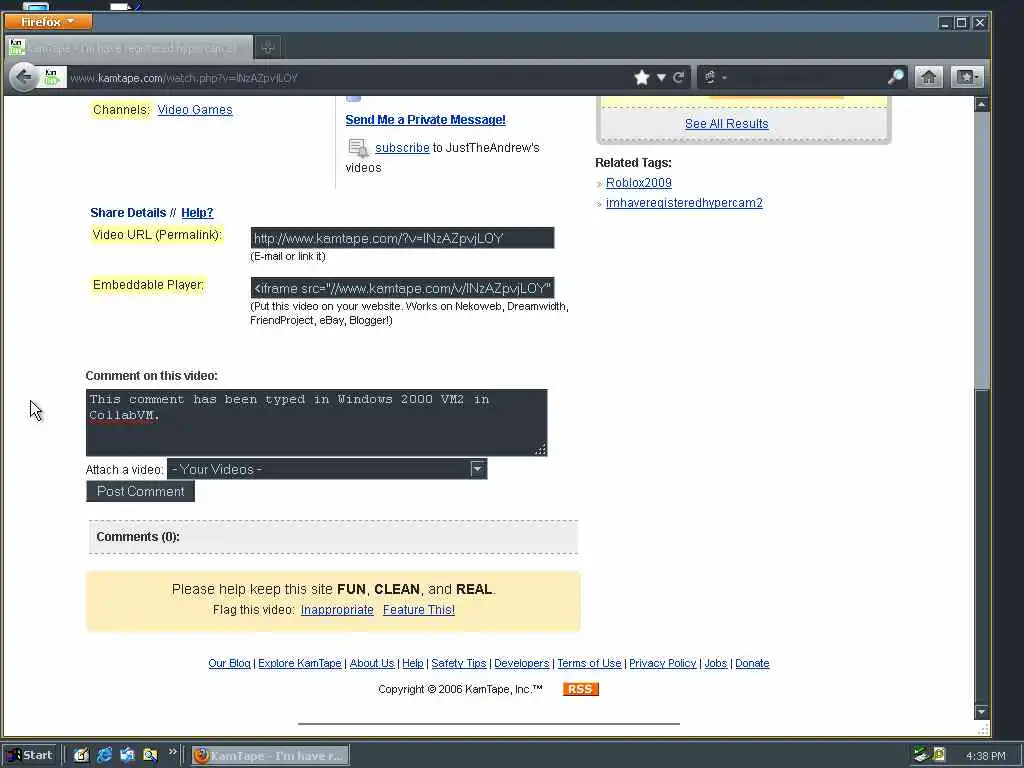This screenshot has height=768, width=1024.
Task: Launch Internet Explorer from Quick Launch
Action: [104, 756]
